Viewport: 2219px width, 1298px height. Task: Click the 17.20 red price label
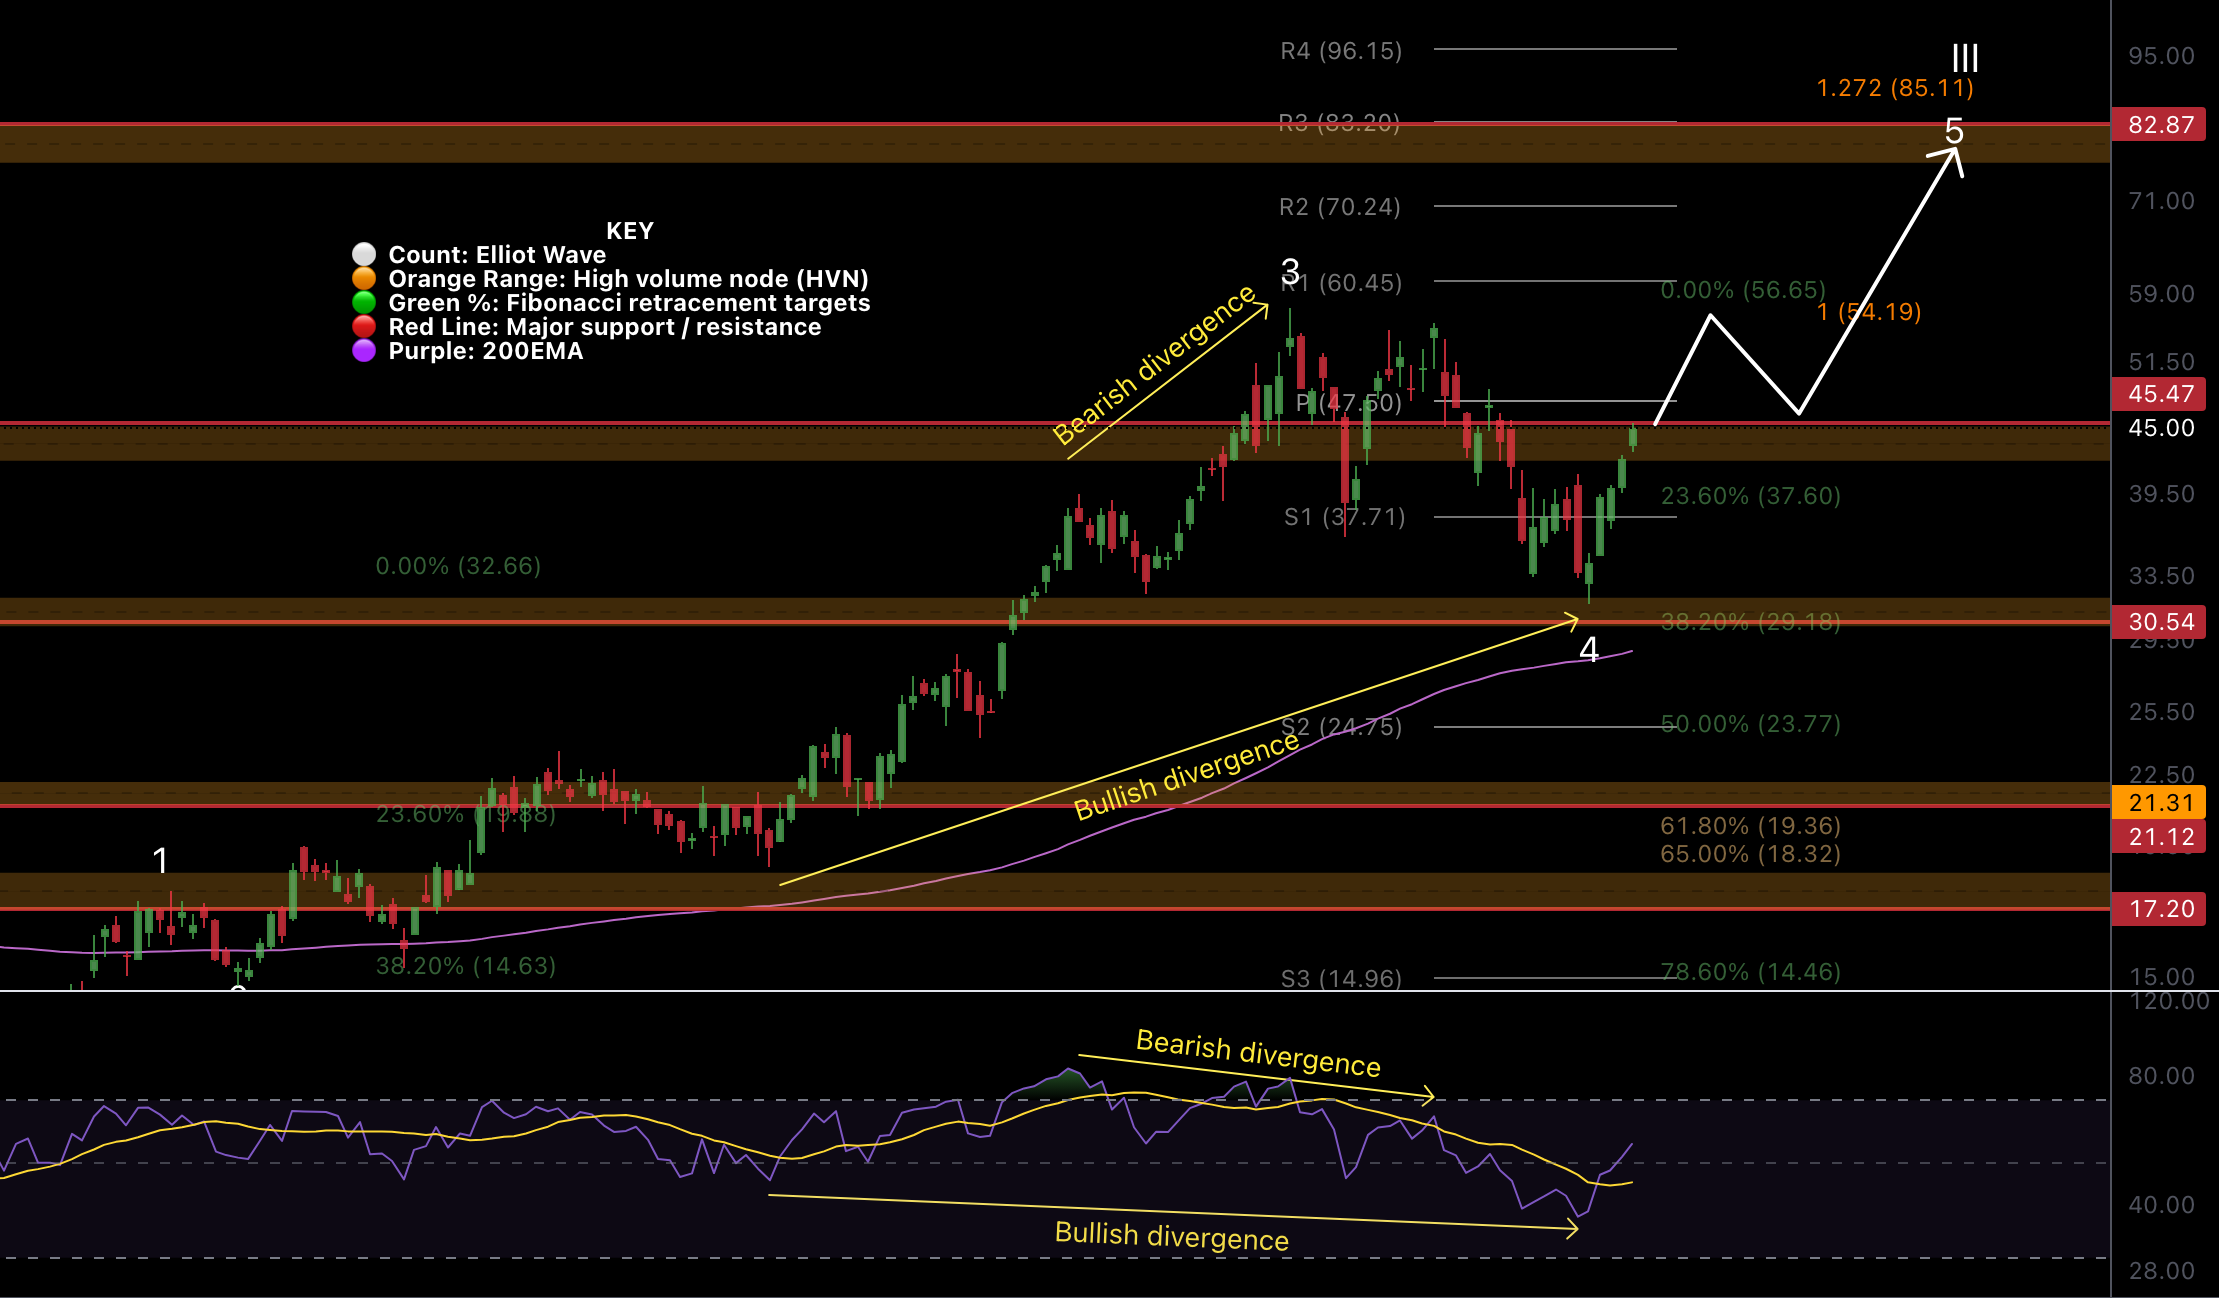[2159, 909]
